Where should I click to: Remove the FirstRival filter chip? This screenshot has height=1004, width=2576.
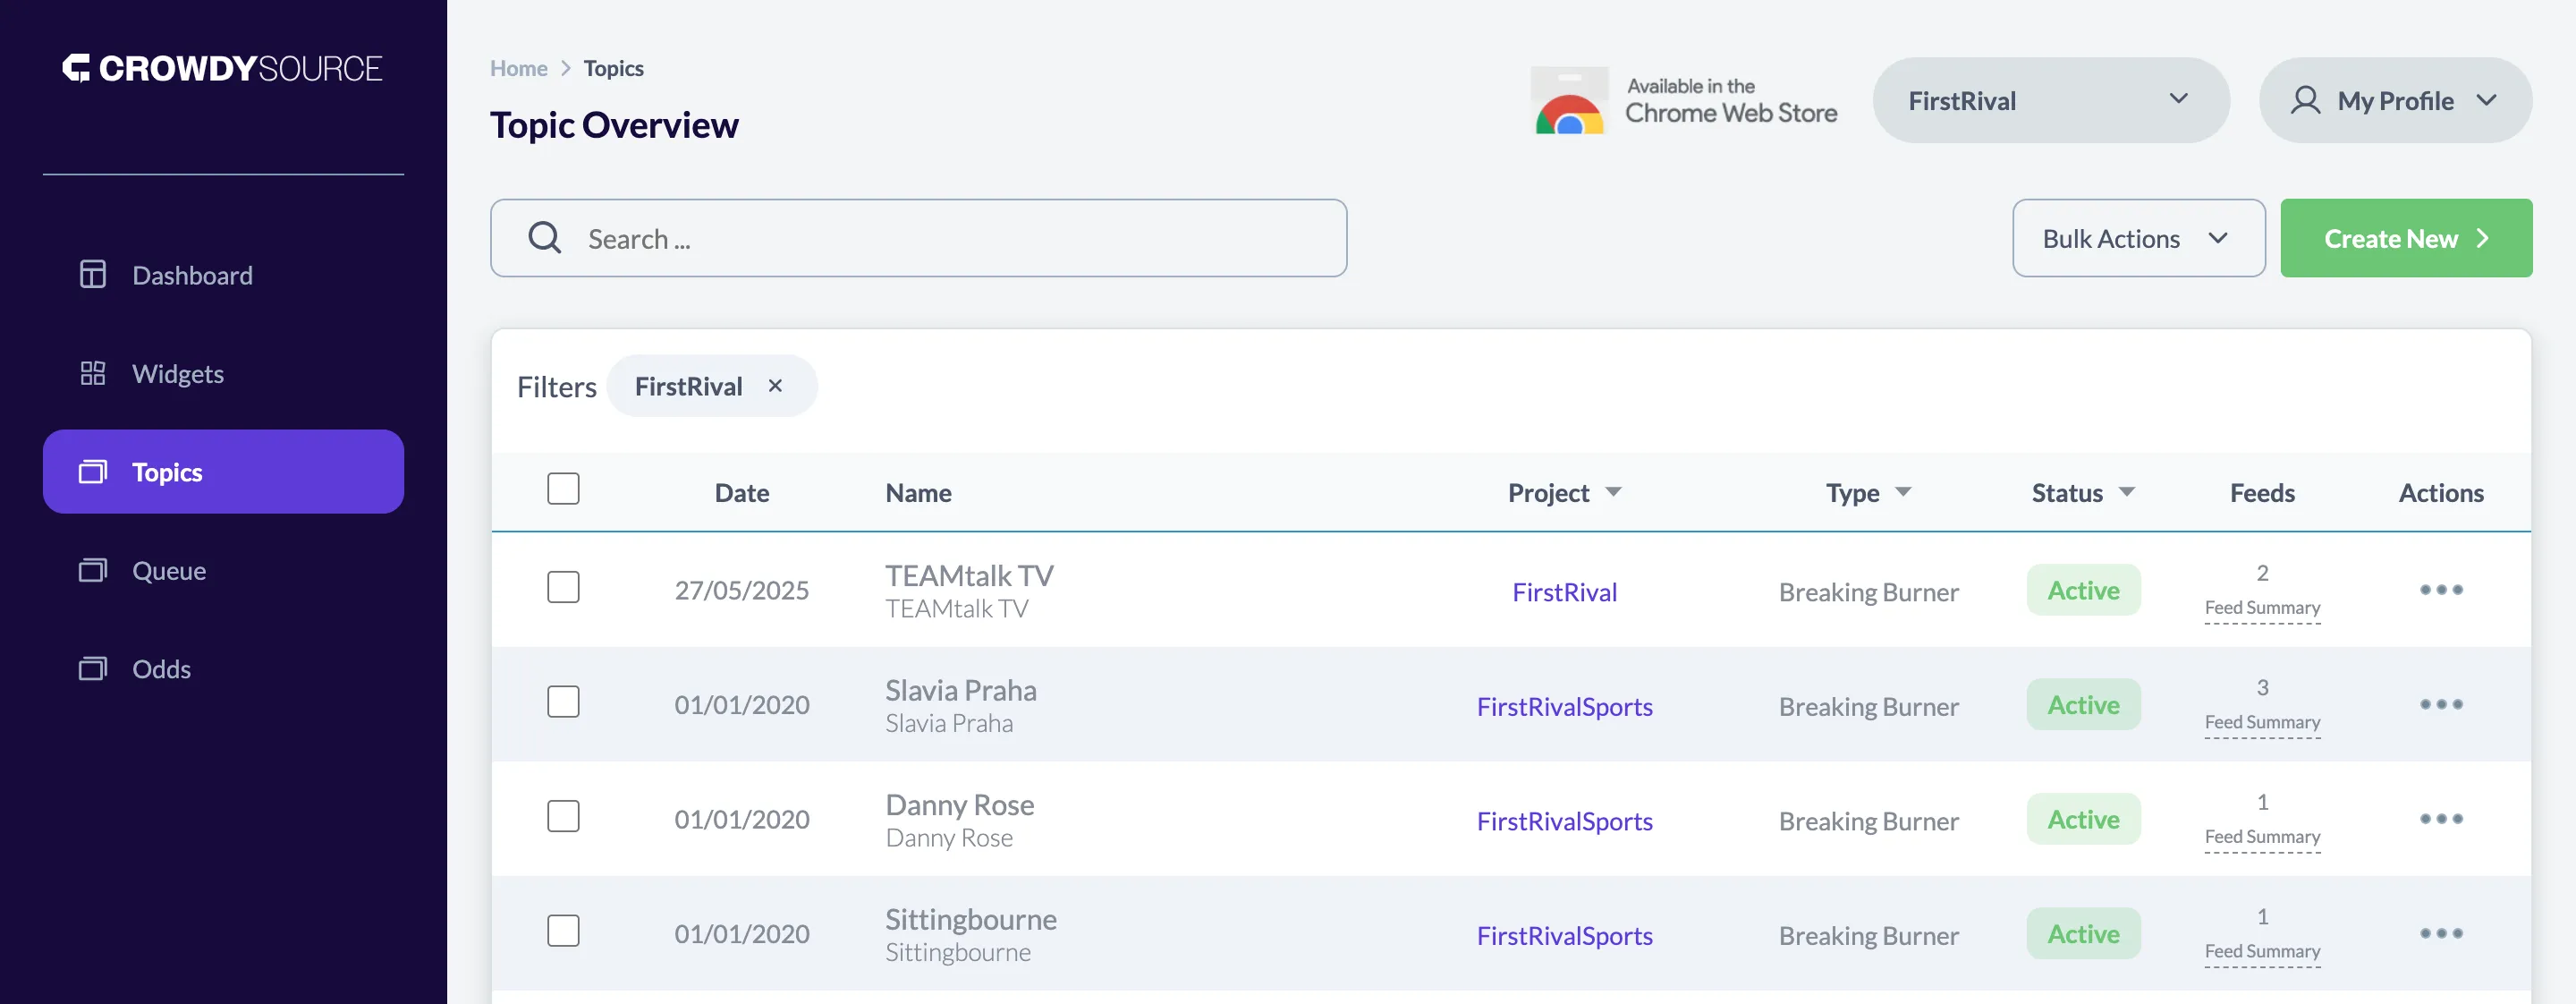tap(775, 385)
